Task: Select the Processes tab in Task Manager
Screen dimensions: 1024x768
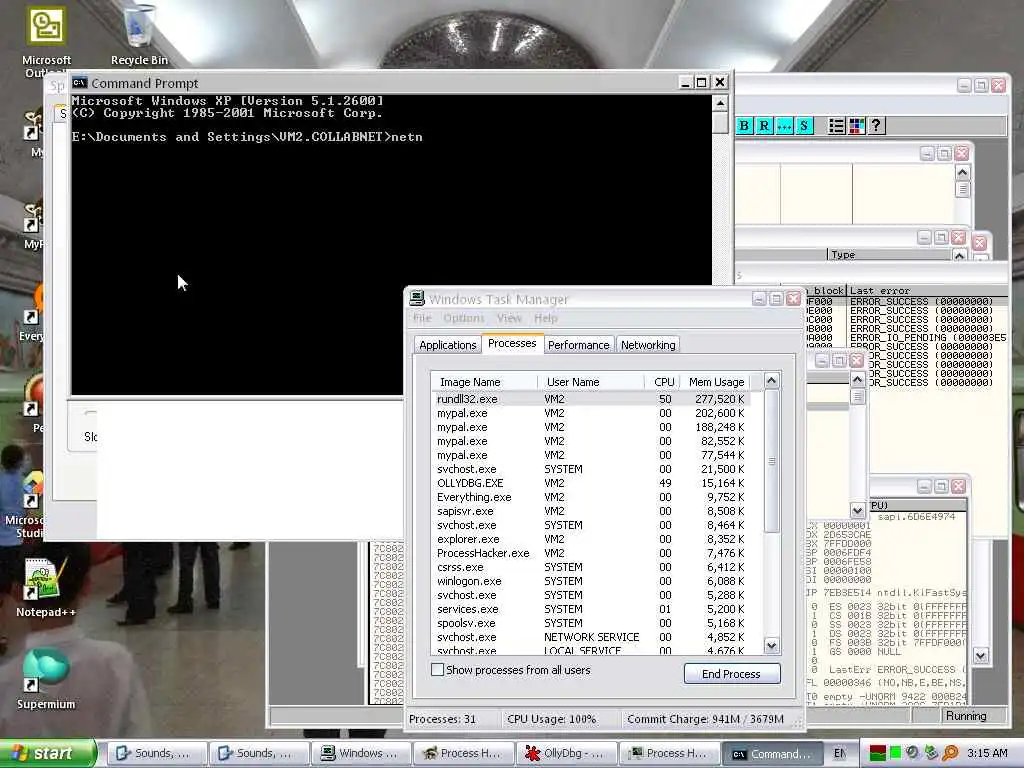Action: (512, 344)
